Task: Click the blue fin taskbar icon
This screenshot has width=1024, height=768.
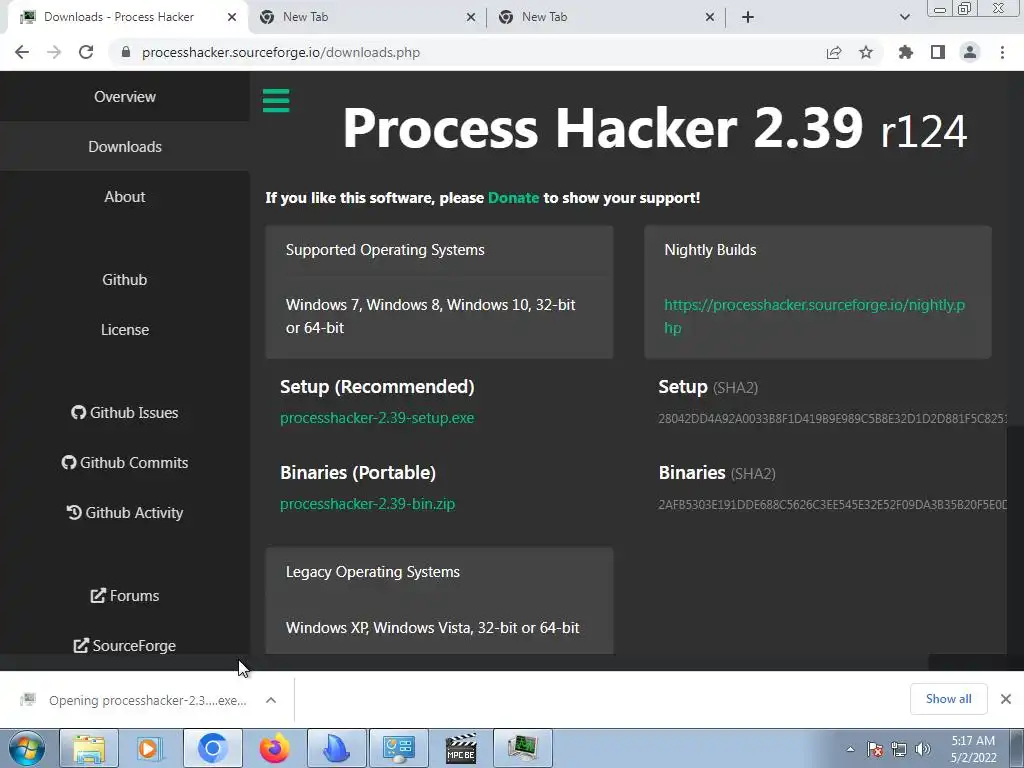Action: tap(336, 748)
